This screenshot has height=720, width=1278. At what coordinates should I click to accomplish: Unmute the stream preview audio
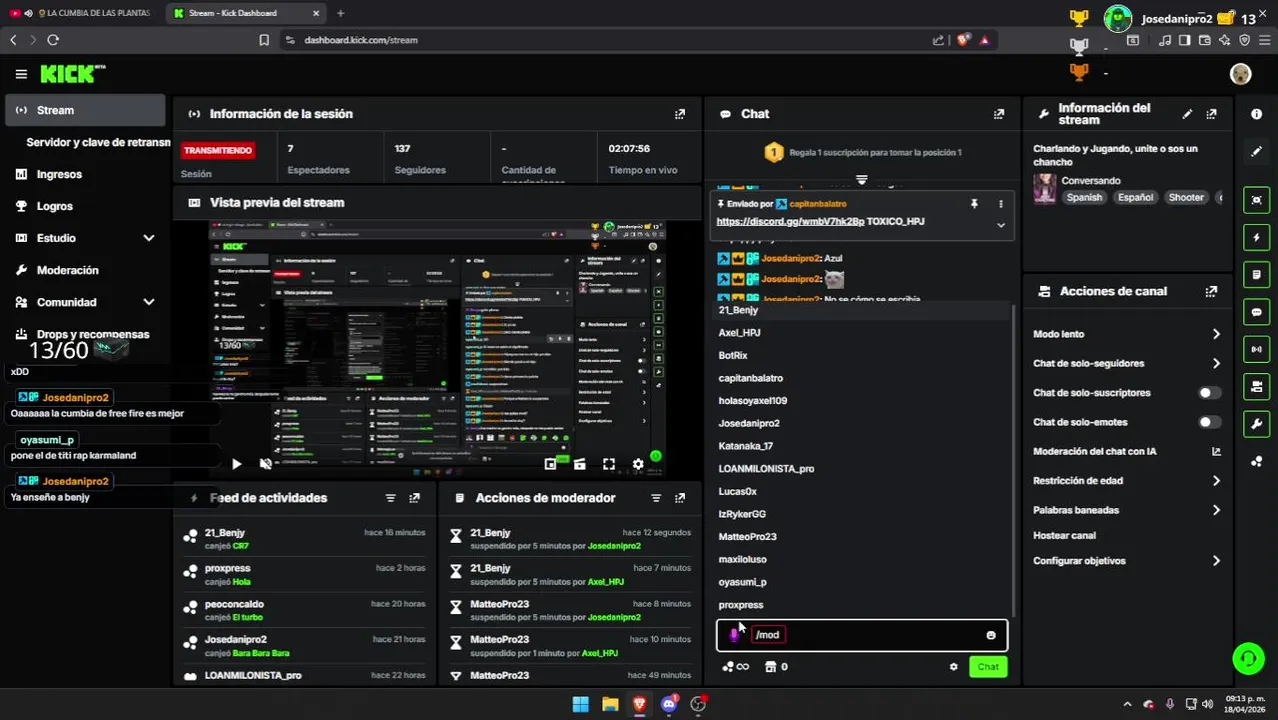click(x=265, y=464)
